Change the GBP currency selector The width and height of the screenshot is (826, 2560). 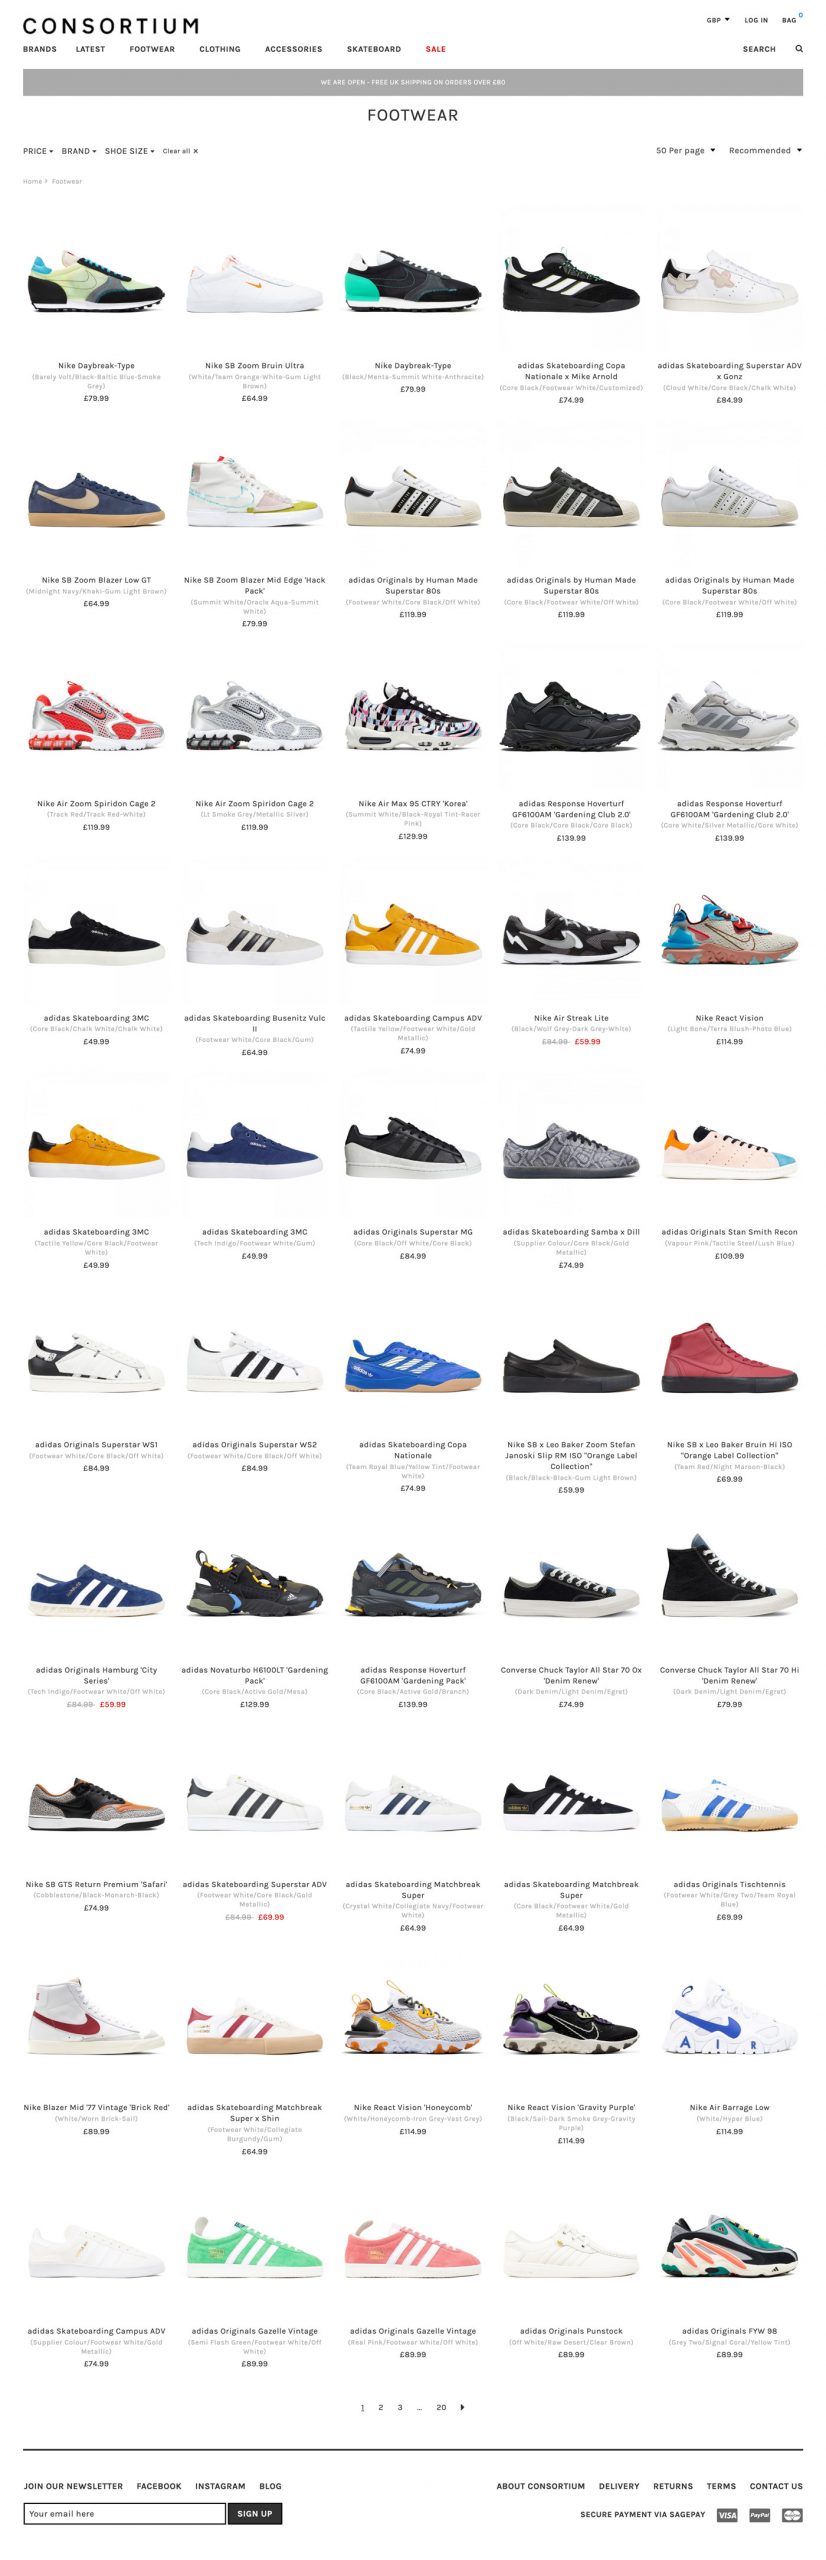pyautogui.click(x=718, y=20)
